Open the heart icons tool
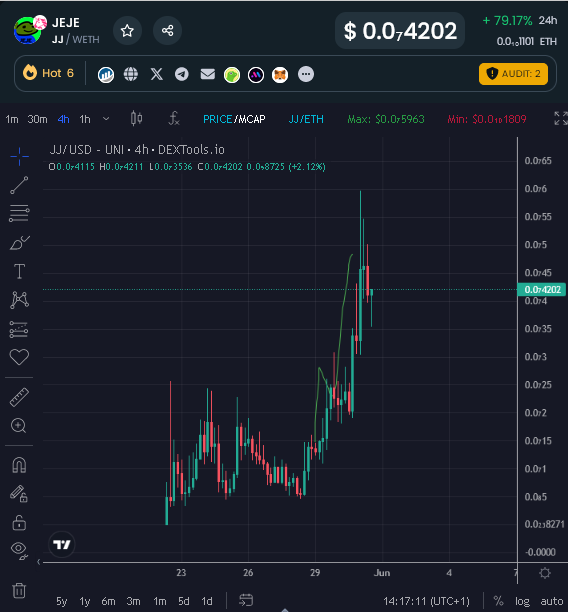The width and height of the screenshot is (568, 612). [x=19, y=357]
